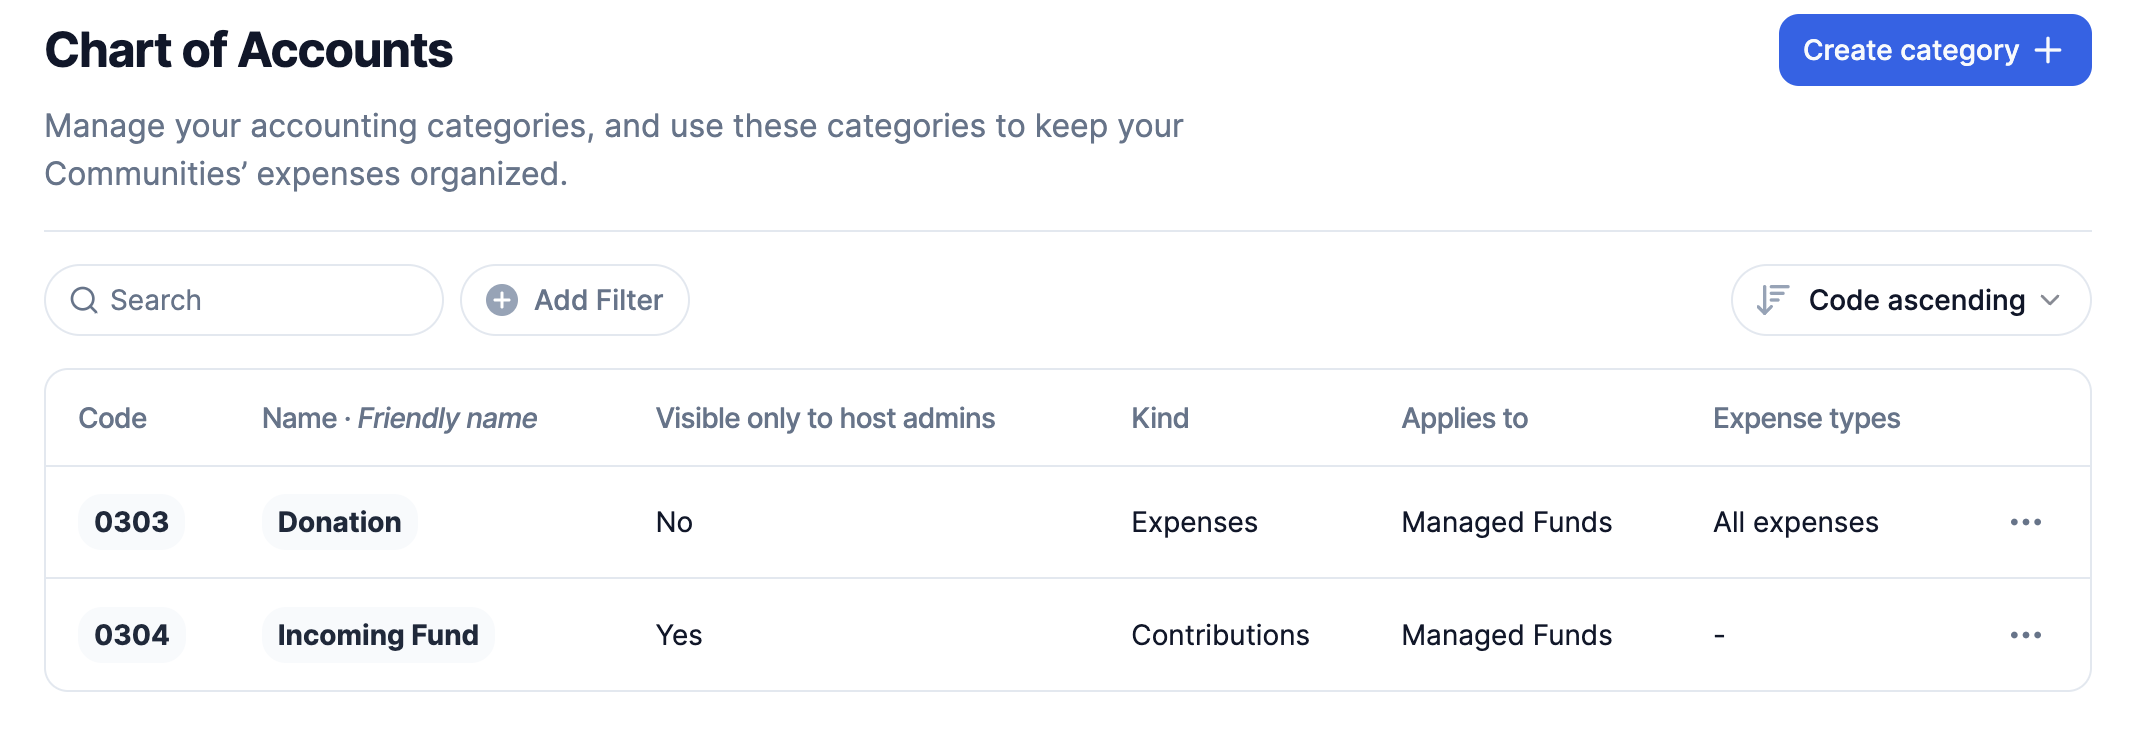Click the Create category button
Image resolution: width=2130 pixels, height=742 pixels.
(1933, 50)
